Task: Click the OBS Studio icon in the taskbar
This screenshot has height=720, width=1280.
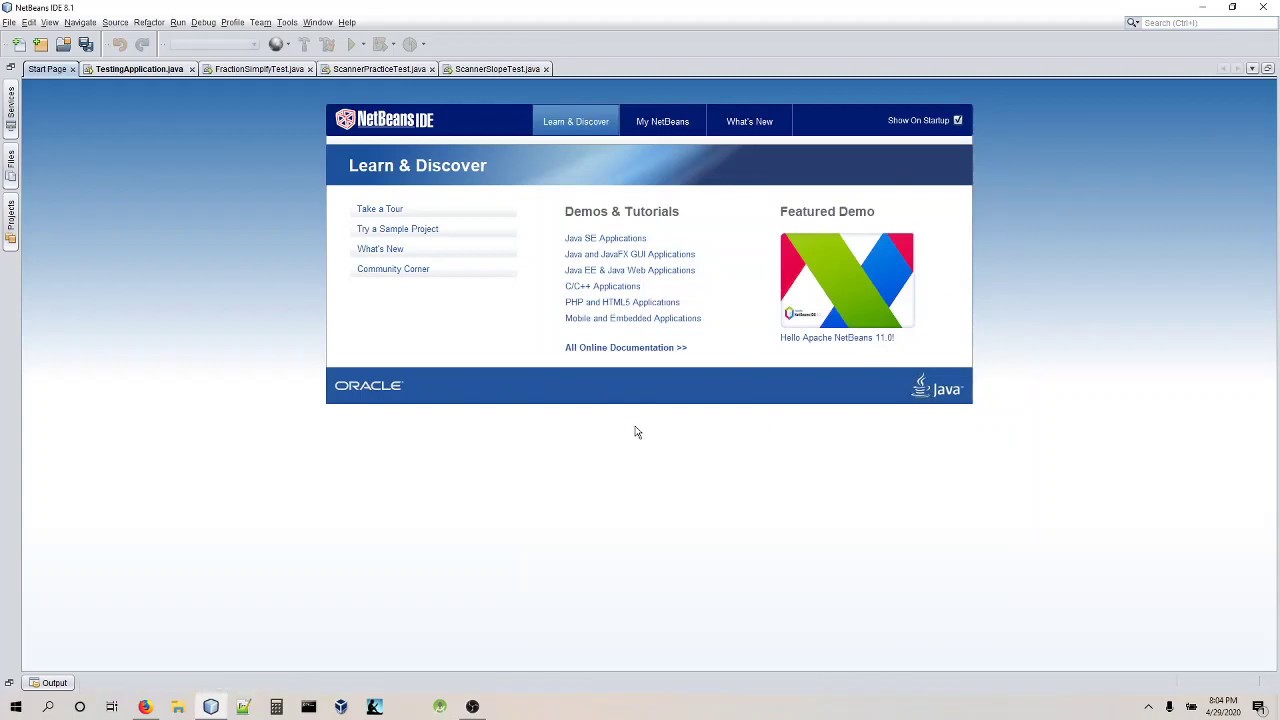Action: [x=472, y=707]
